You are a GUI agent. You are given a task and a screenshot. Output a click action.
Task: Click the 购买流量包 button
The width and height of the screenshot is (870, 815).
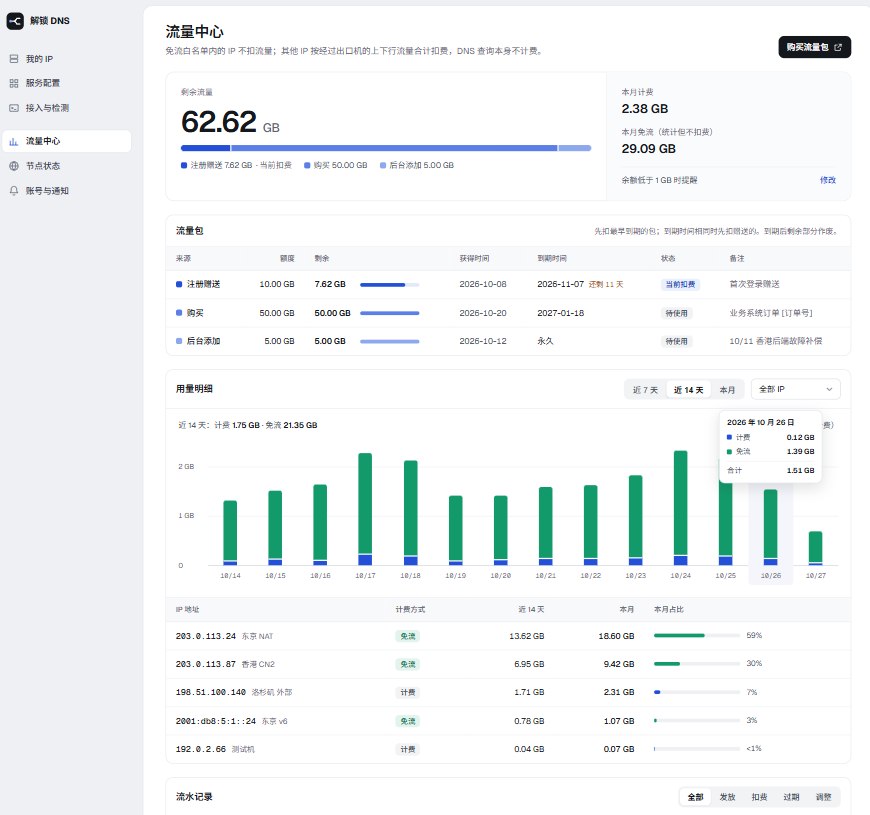pos(815,47)
